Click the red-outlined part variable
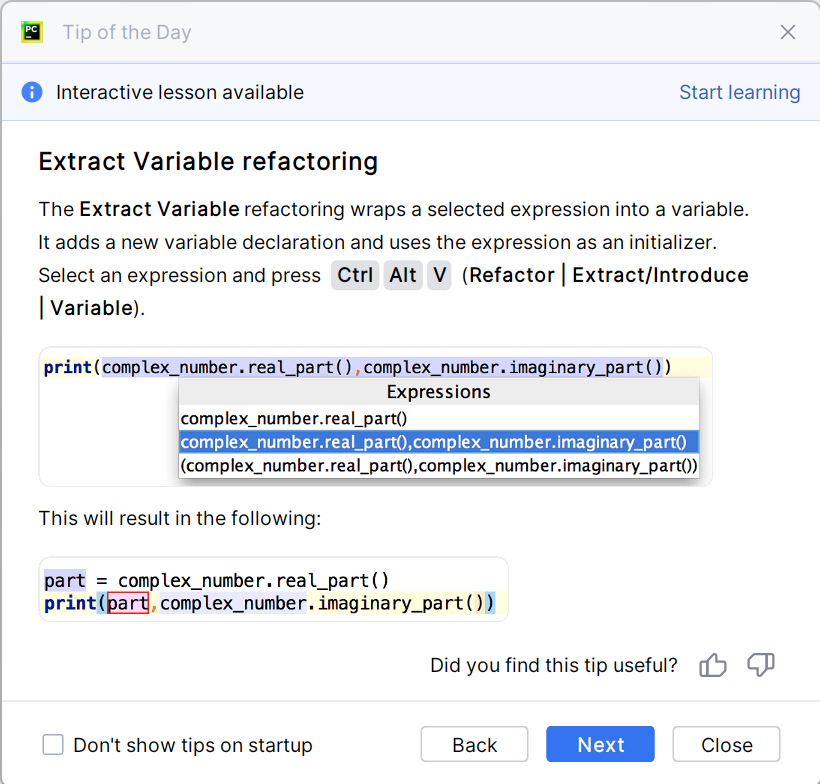 [x=128, y=603]
